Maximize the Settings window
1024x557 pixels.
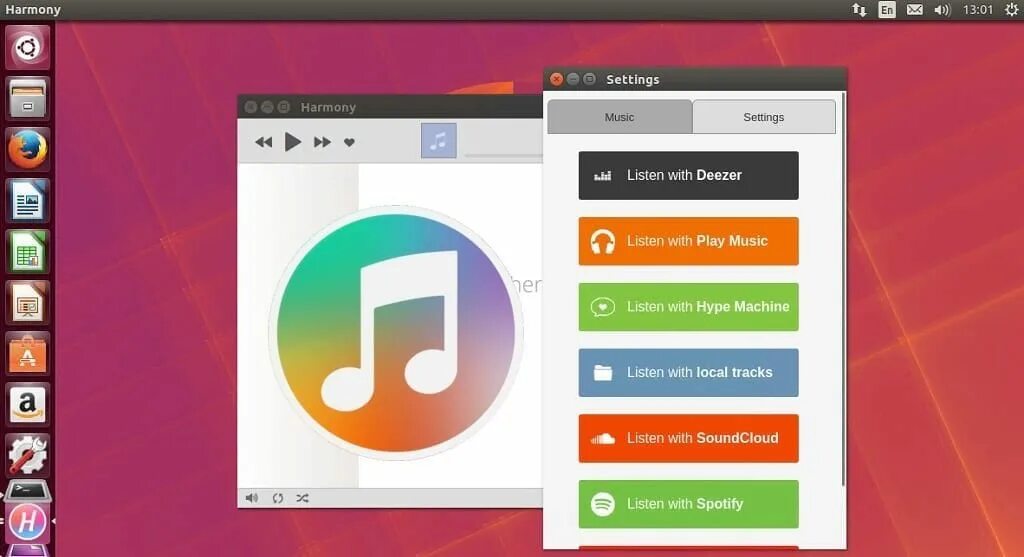[x=589, y=79]
